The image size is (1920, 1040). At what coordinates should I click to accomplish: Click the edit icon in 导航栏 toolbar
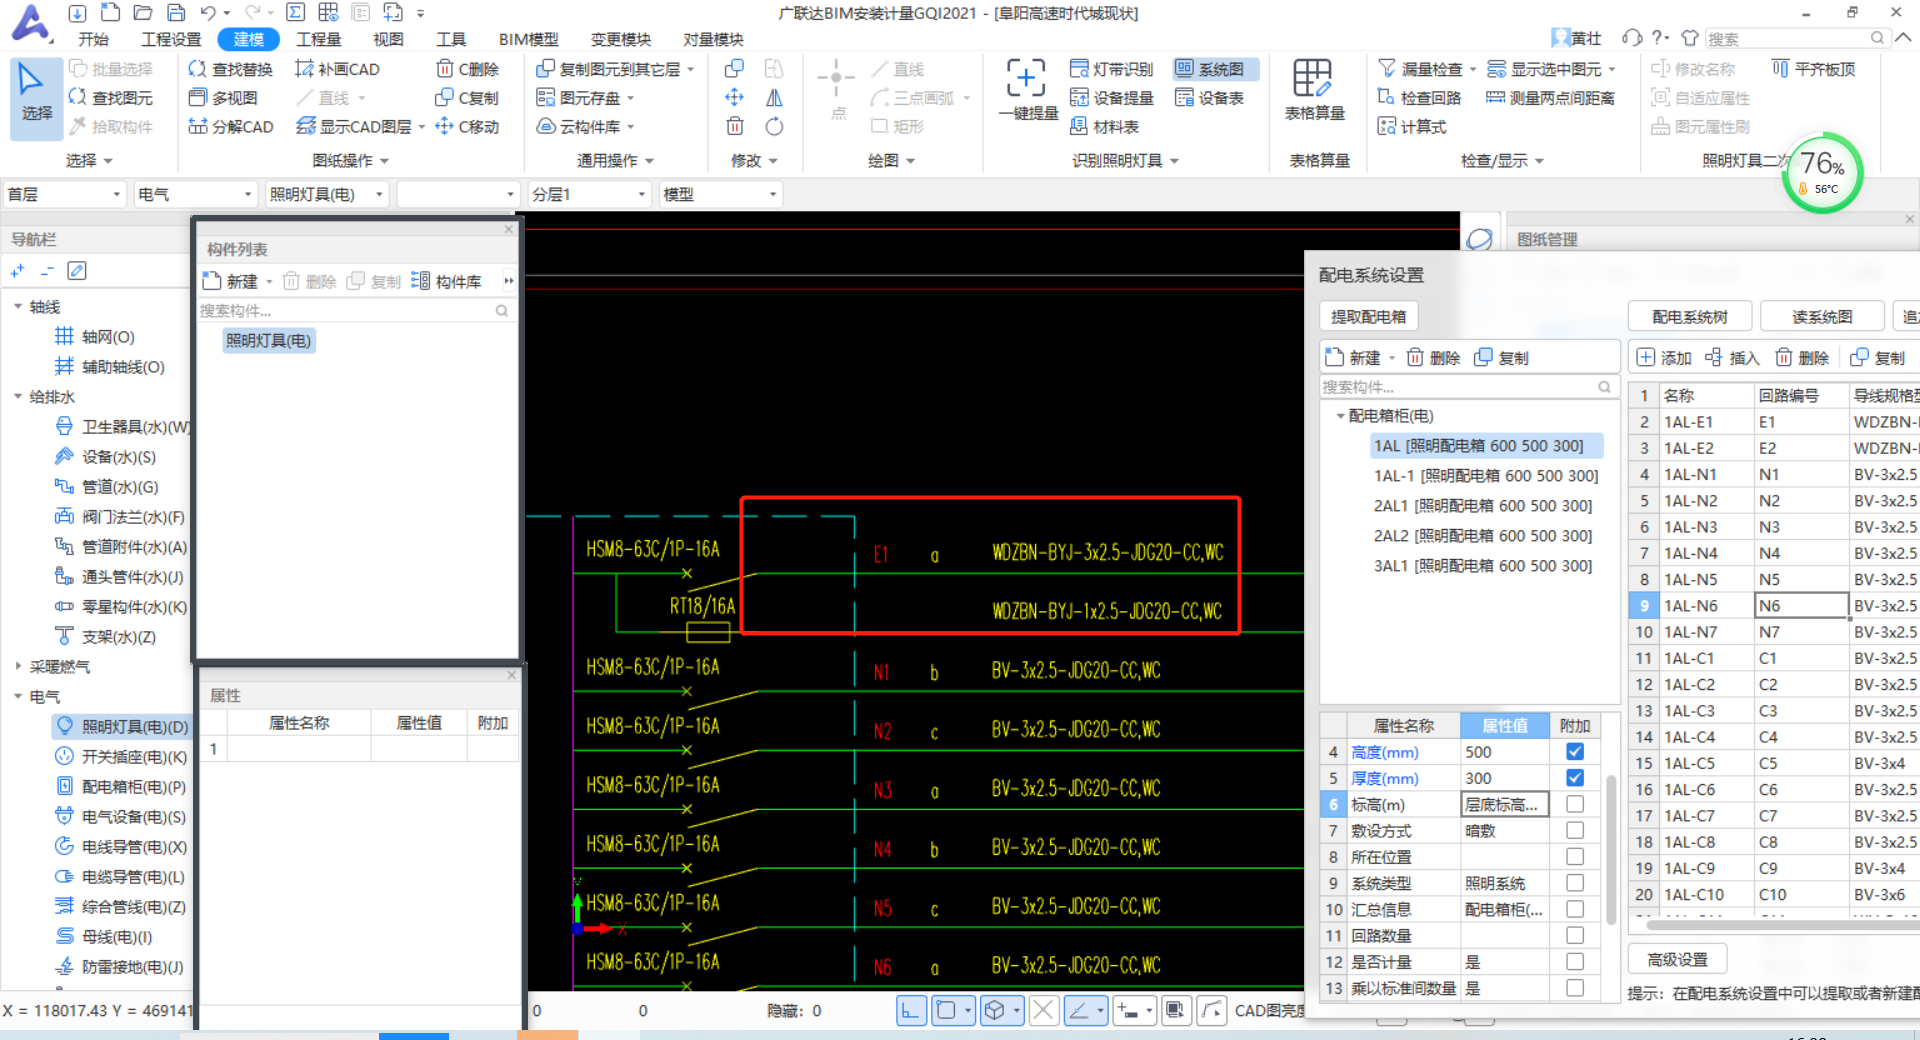click(x=77, y=271)
